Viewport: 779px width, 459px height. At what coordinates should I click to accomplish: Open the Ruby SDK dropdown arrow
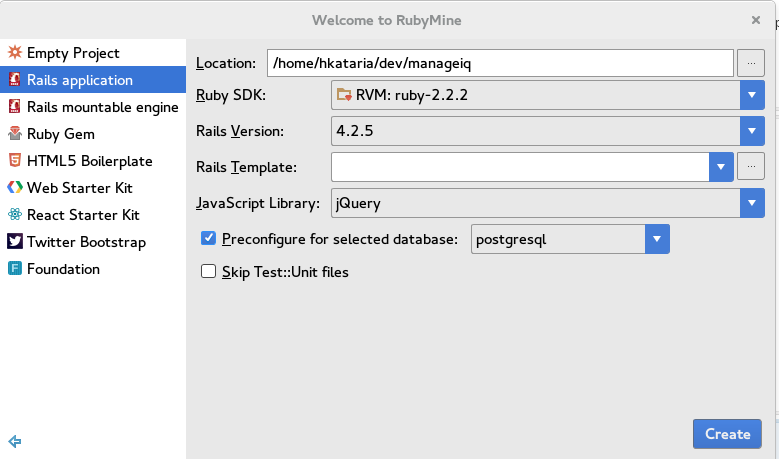coord(752,95)
